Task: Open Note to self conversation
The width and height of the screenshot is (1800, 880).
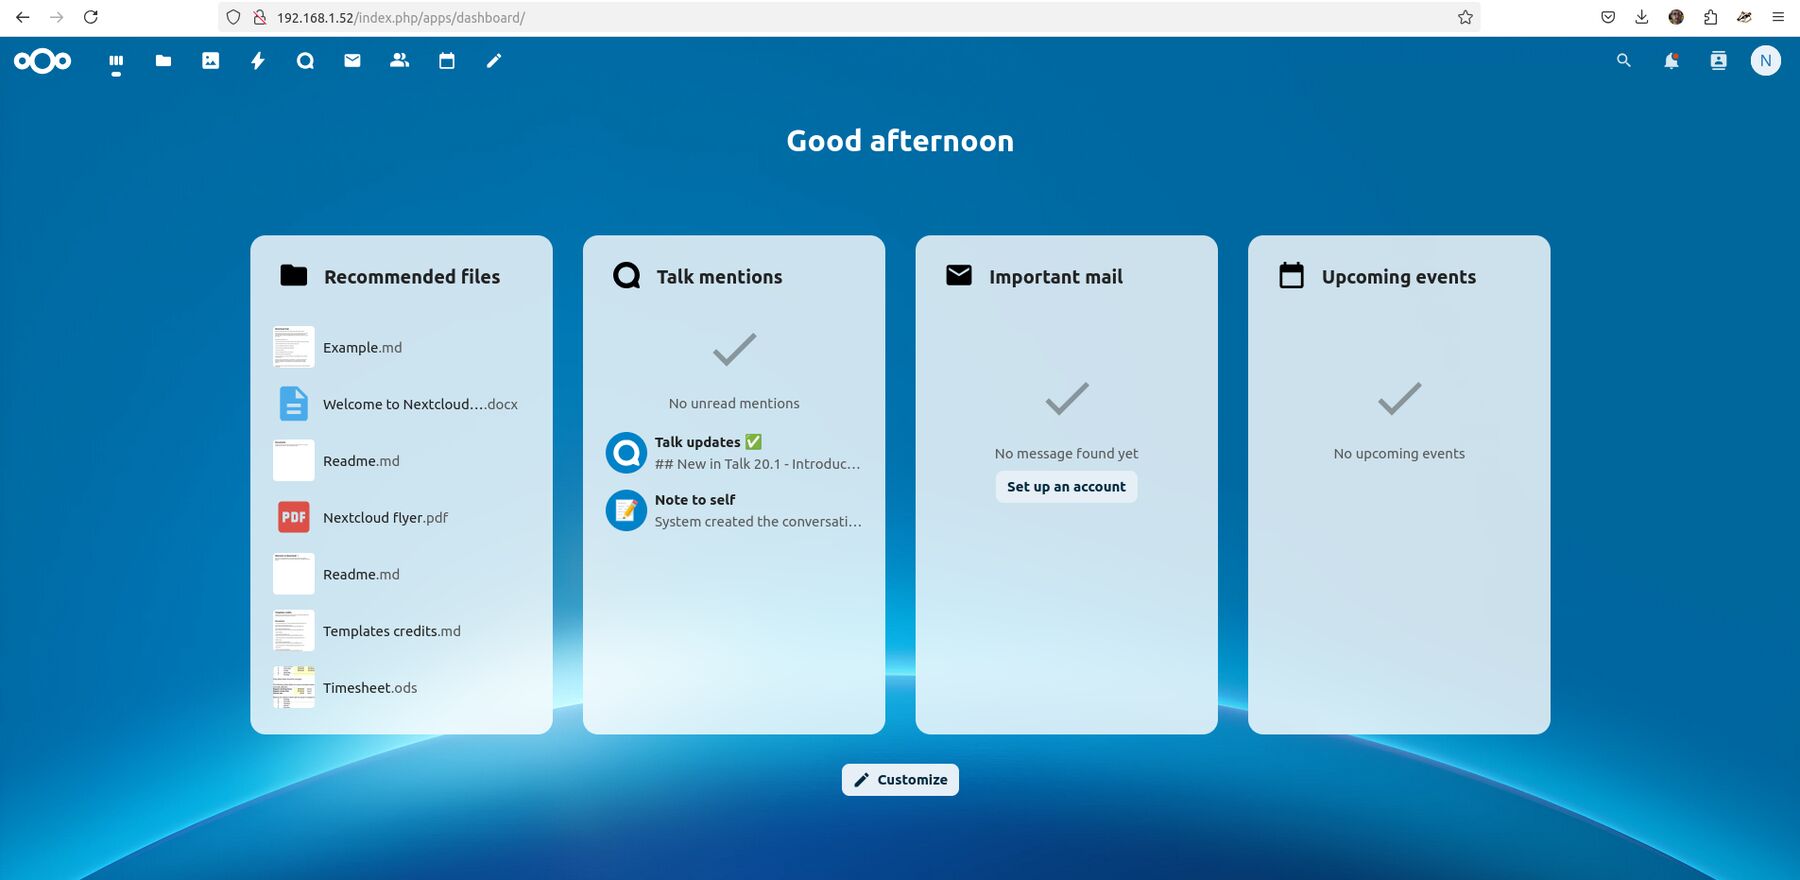Action: (x=734, y=510)
